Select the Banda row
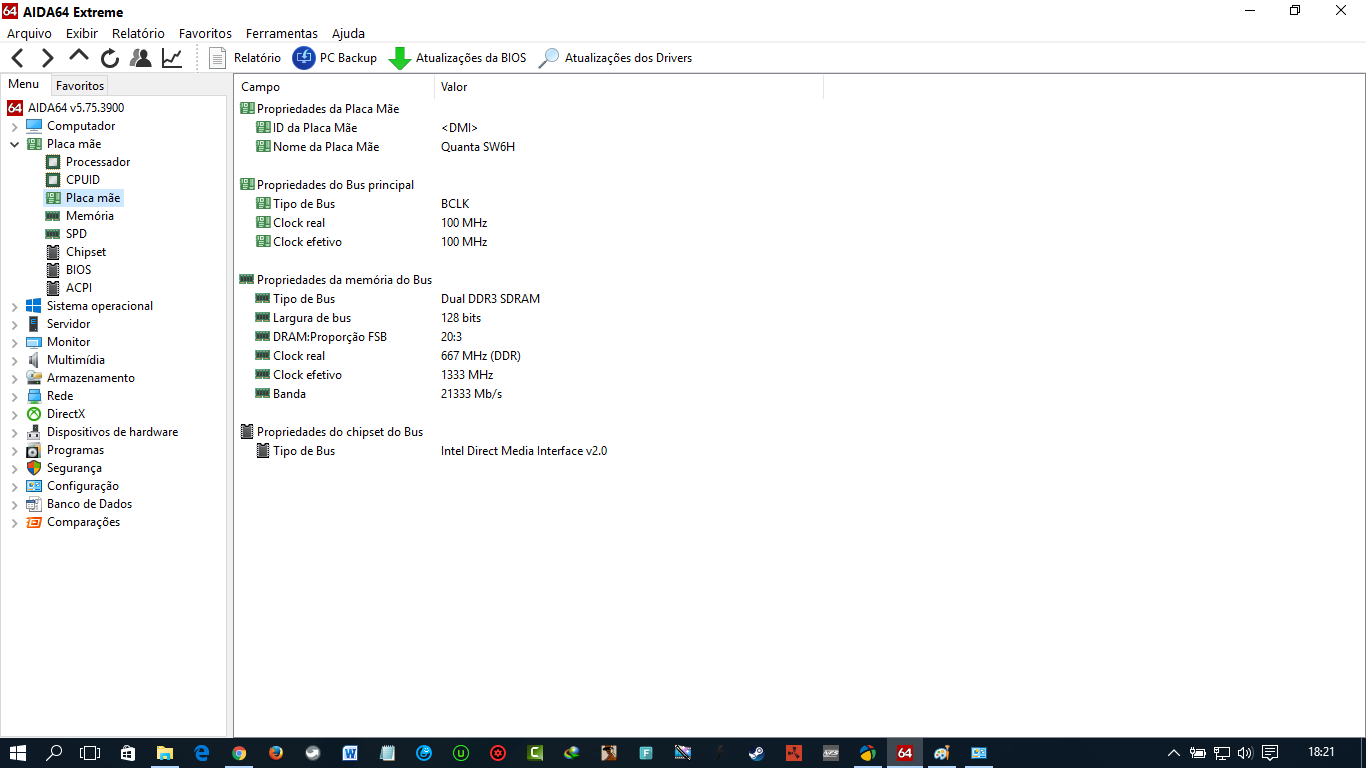 [289, 394]
